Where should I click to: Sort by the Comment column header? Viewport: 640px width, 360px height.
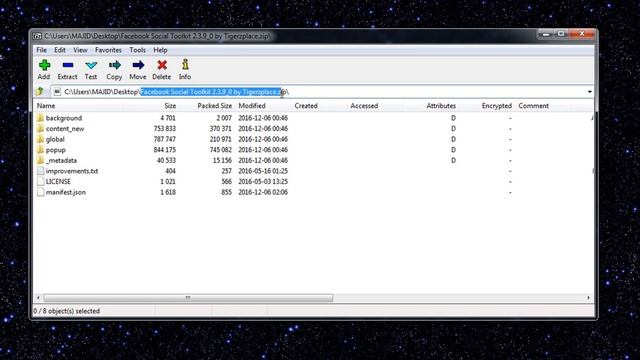point(533,106)
